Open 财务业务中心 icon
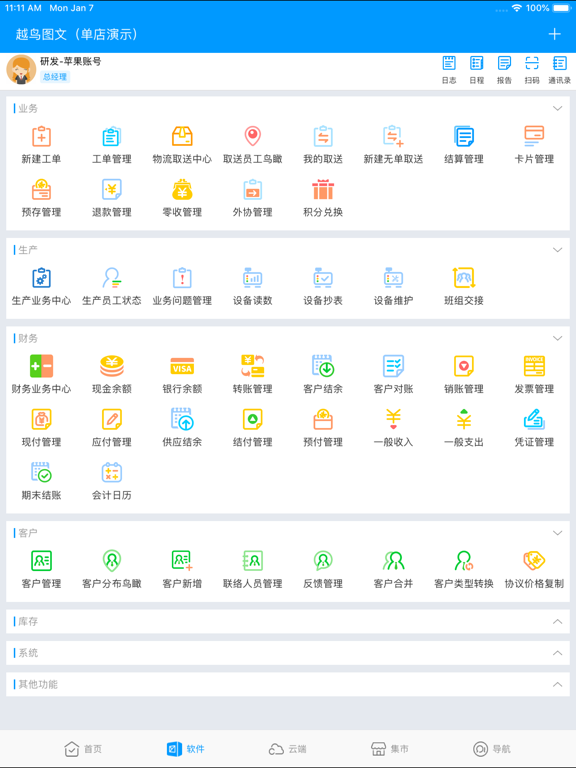The image size is (576, 768). [x=41, y=366]
